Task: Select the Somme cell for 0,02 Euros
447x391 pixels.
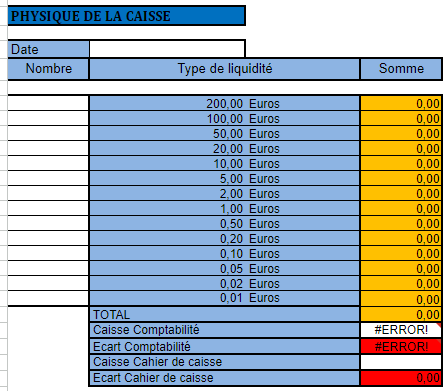Action: point(401,283)
